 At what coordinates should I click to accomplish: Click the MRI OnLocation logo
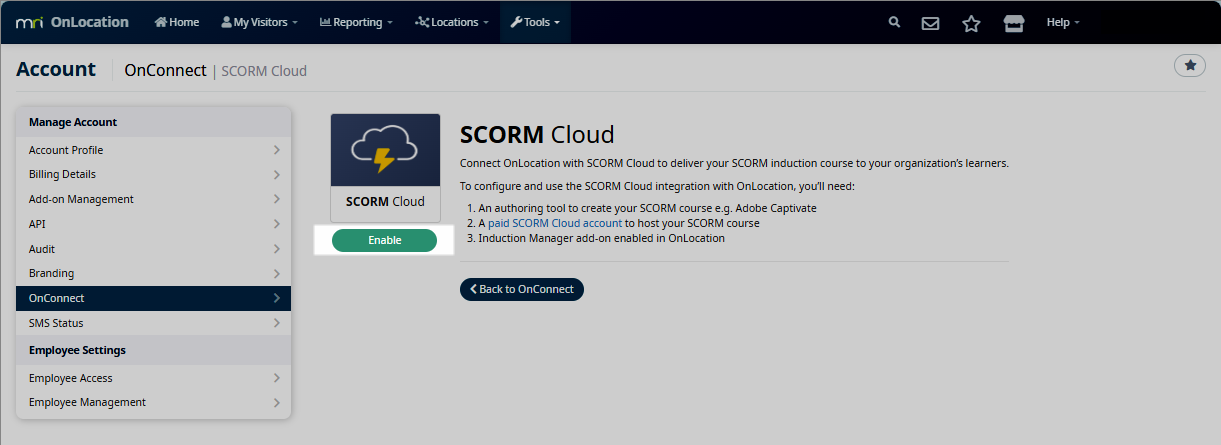pos(72,22)
